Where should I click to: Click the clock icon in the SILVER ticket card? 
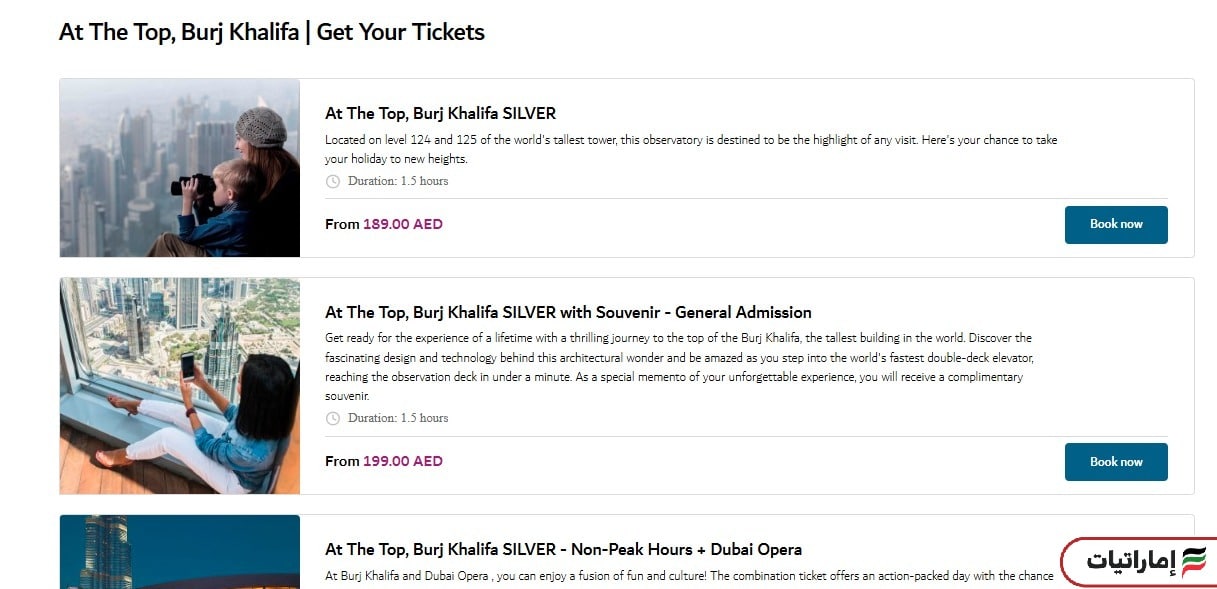click(333, 181)
